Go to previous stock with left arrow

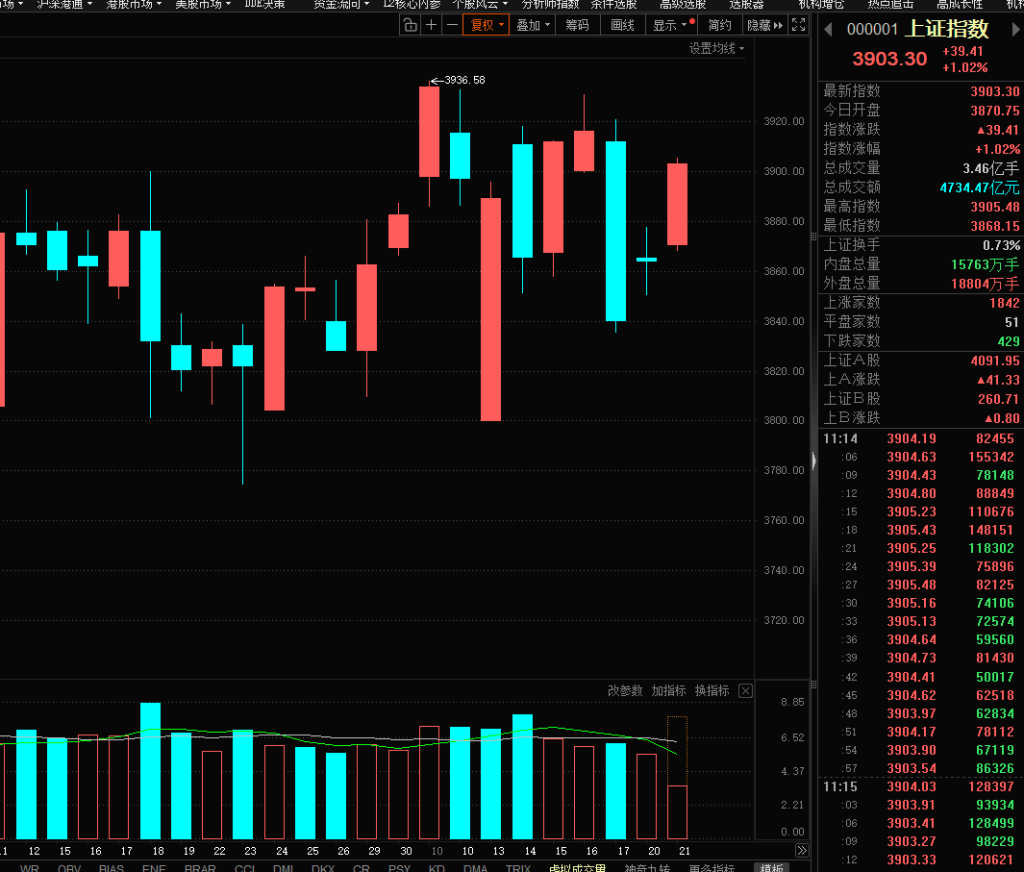click(x=828, y=30)
